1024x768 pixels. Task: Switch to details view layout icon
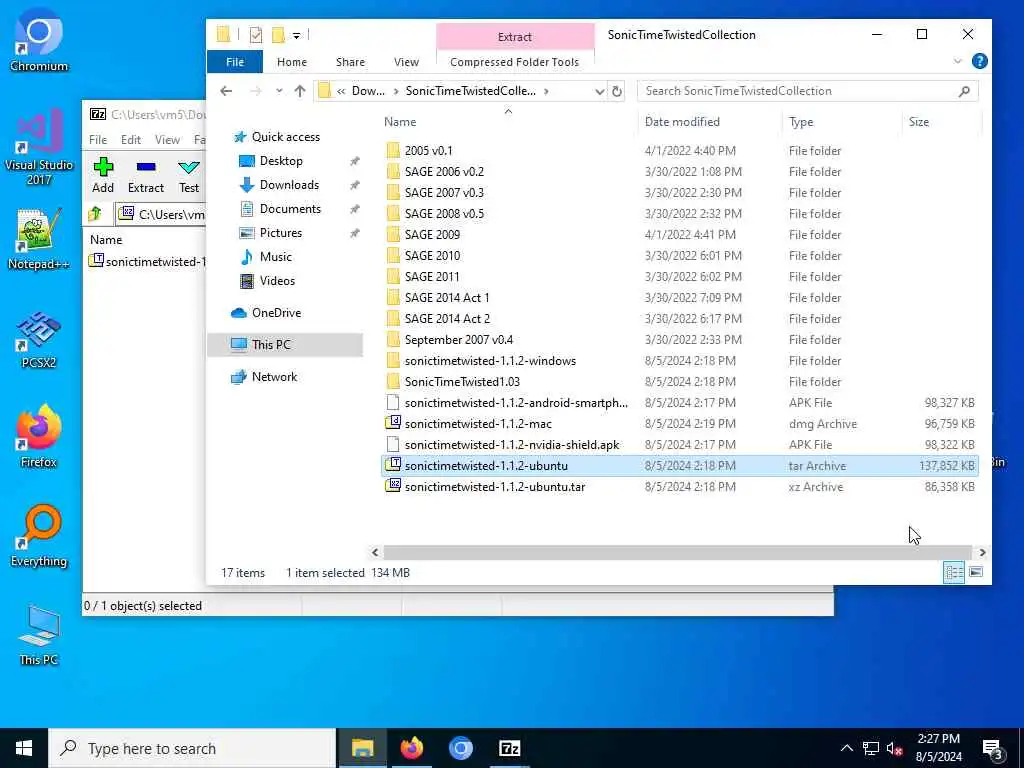point(953,573)
